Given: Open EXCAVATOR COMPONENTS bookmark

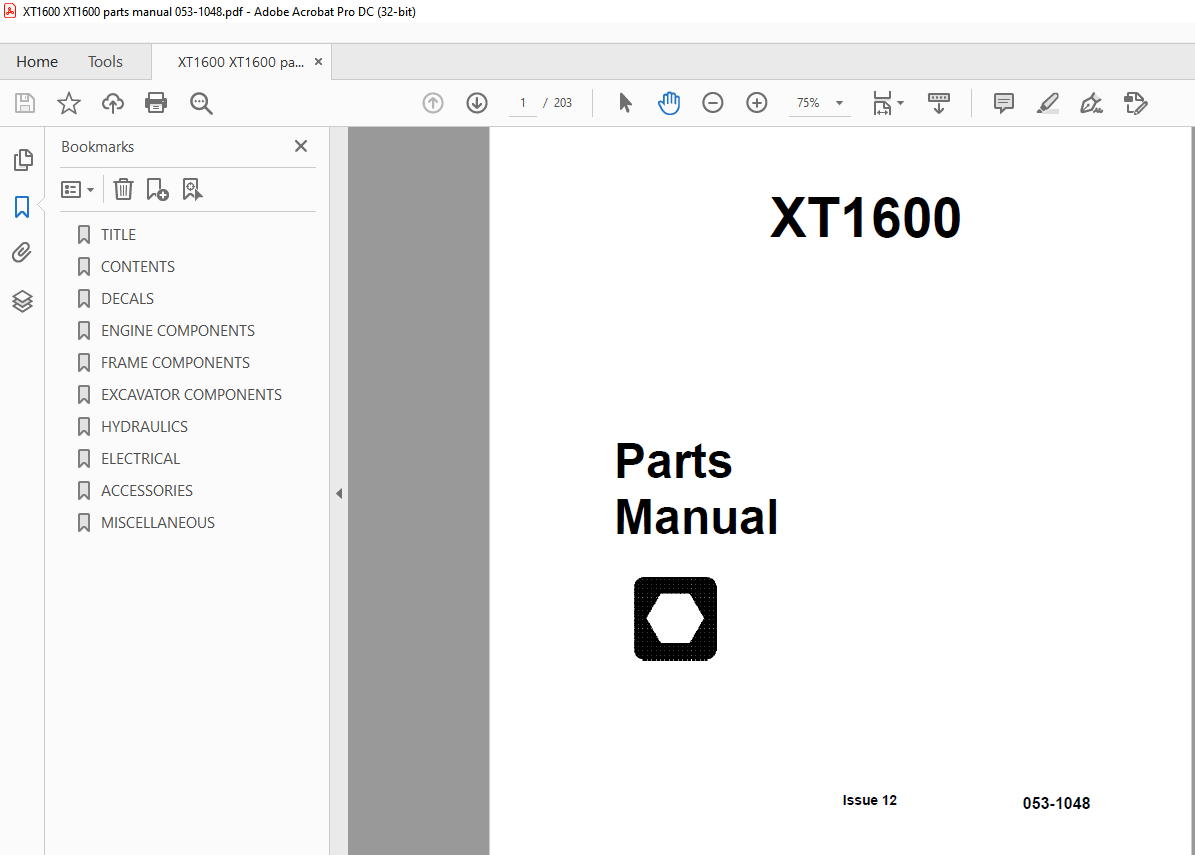Looking at the screenshot, I should tap(191, 395).
